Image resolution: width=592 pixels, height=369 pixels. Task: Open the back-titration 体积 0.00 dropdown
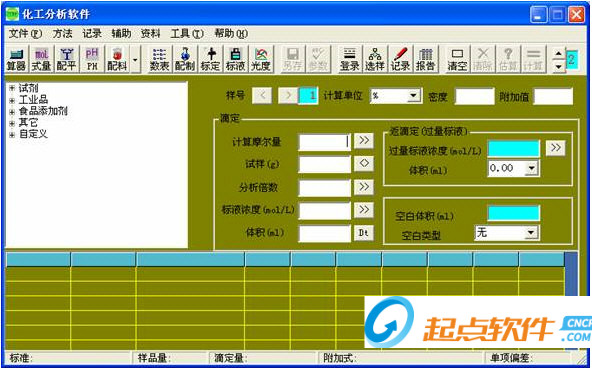pyautogui.click(x=532, y=168)
